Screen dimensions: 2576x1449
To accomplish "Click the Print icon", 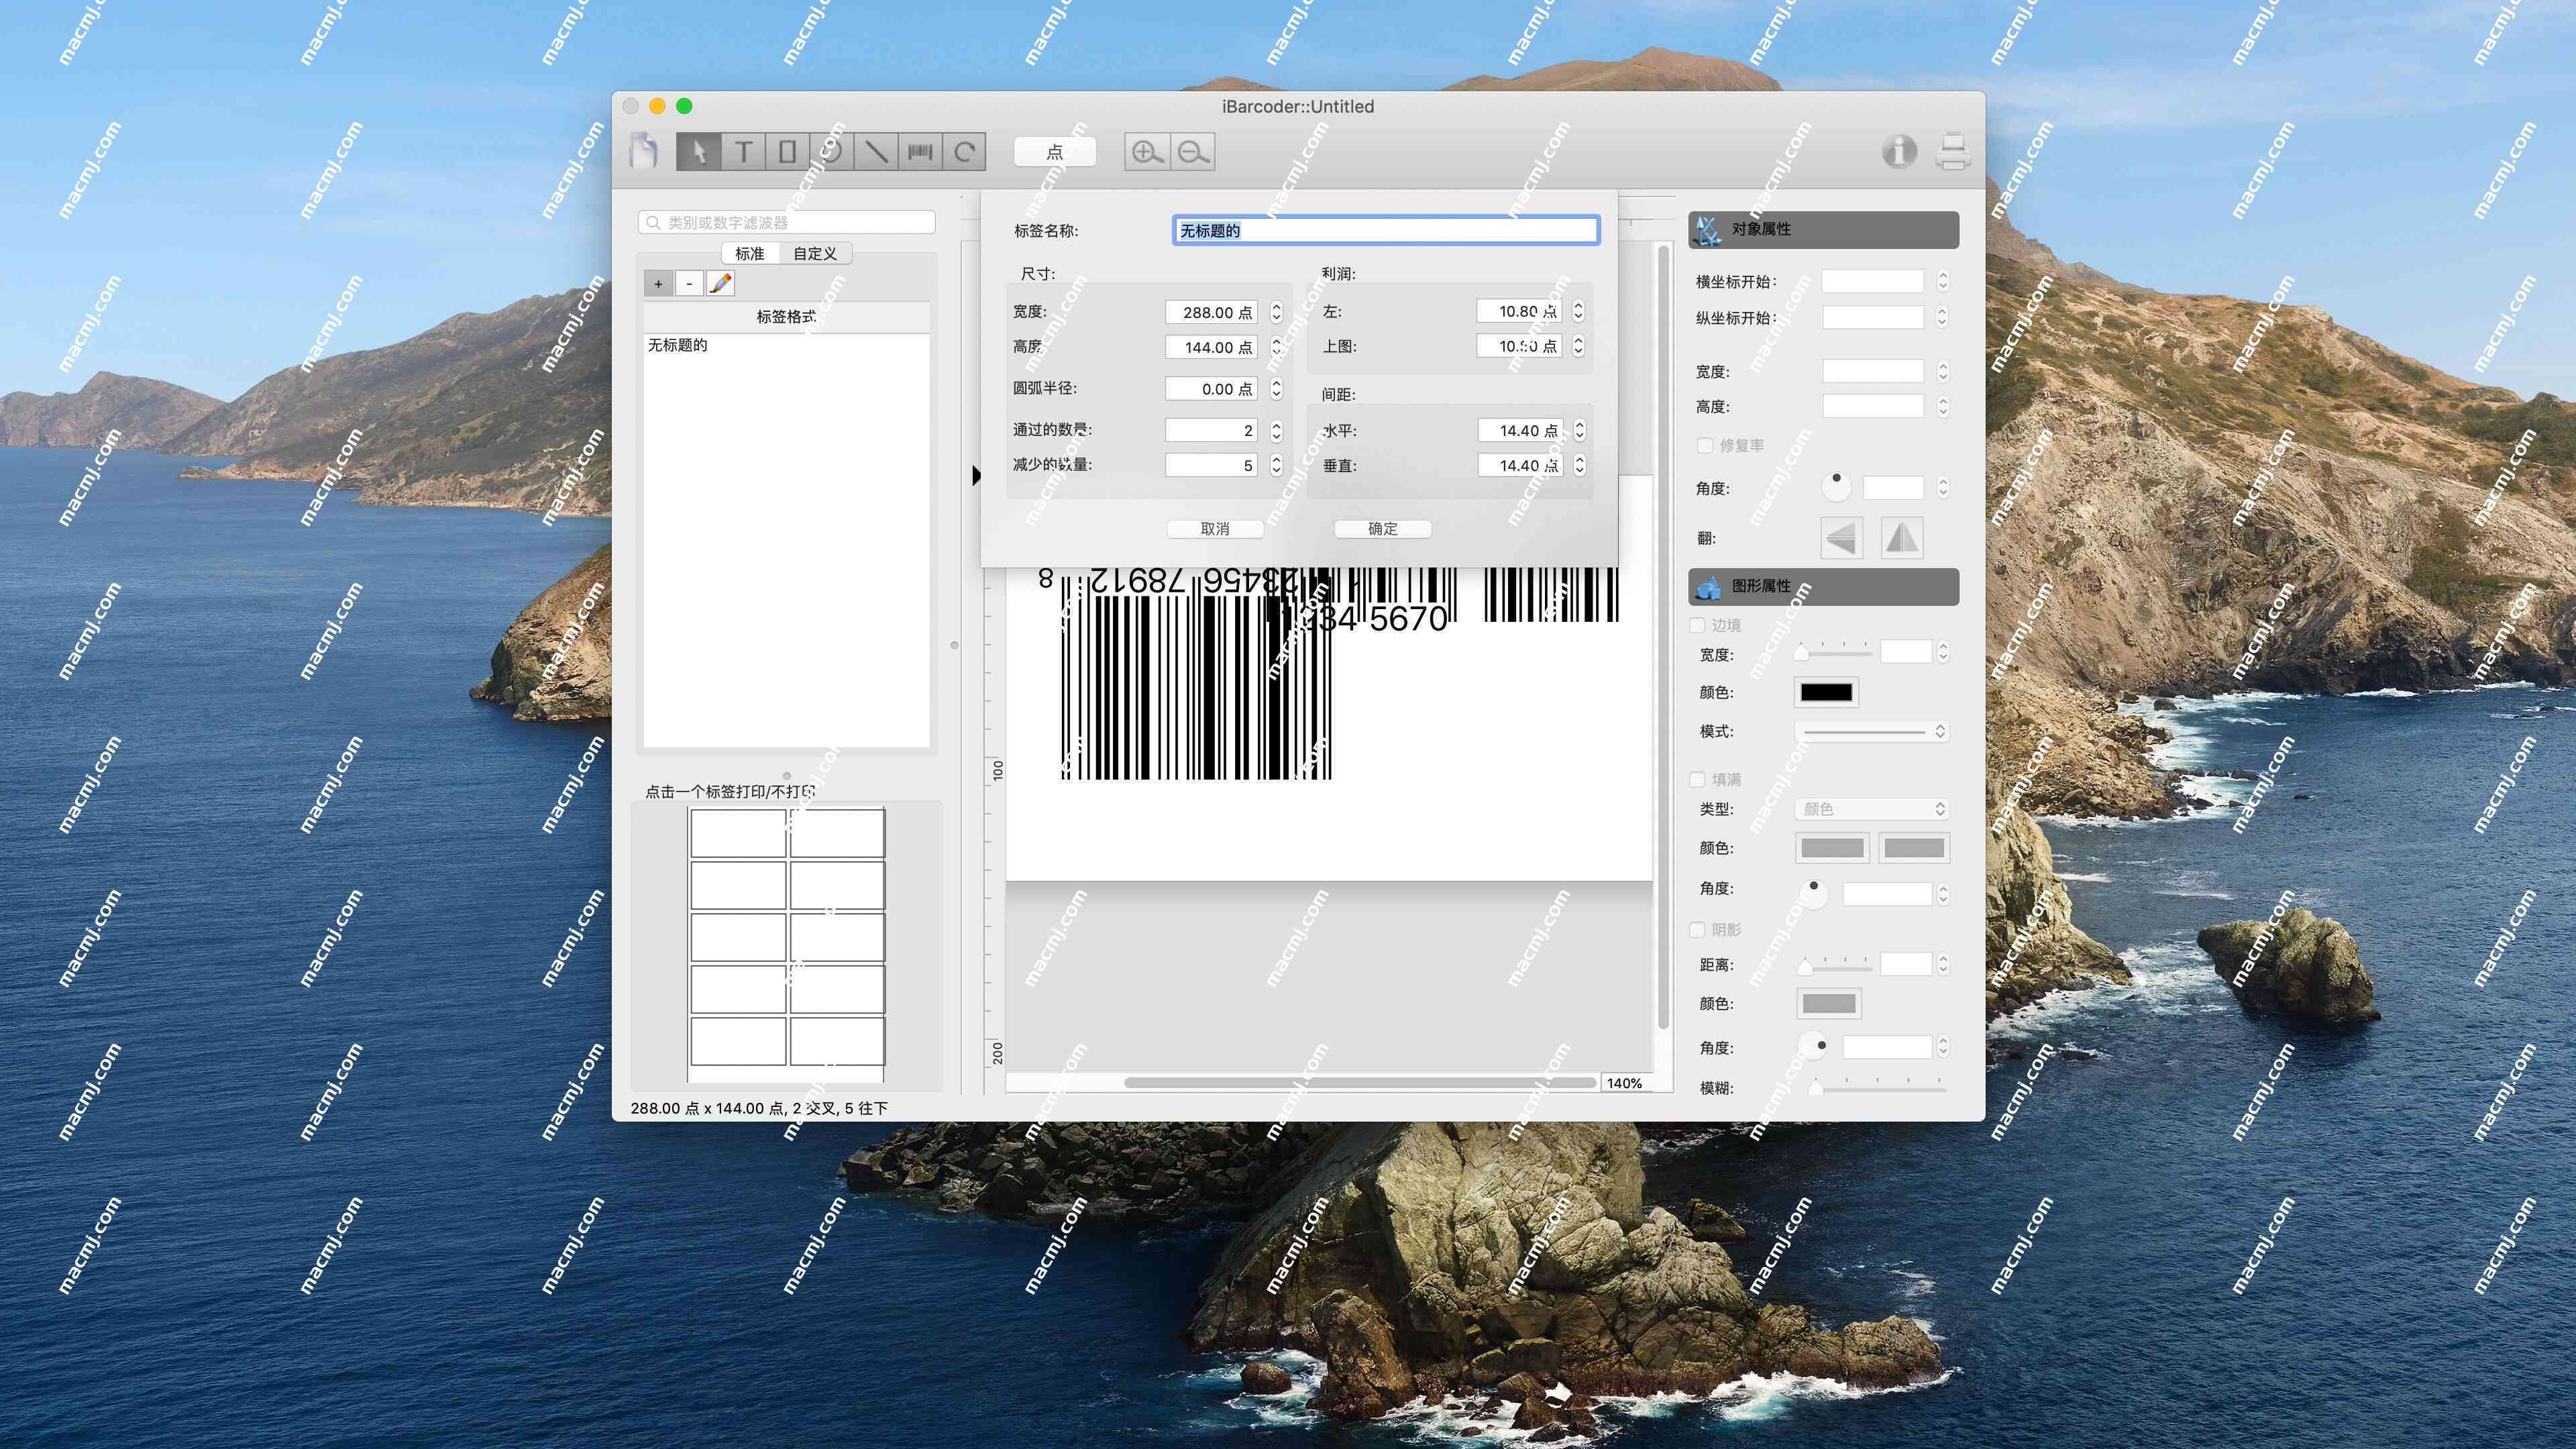I will 1953,151.
